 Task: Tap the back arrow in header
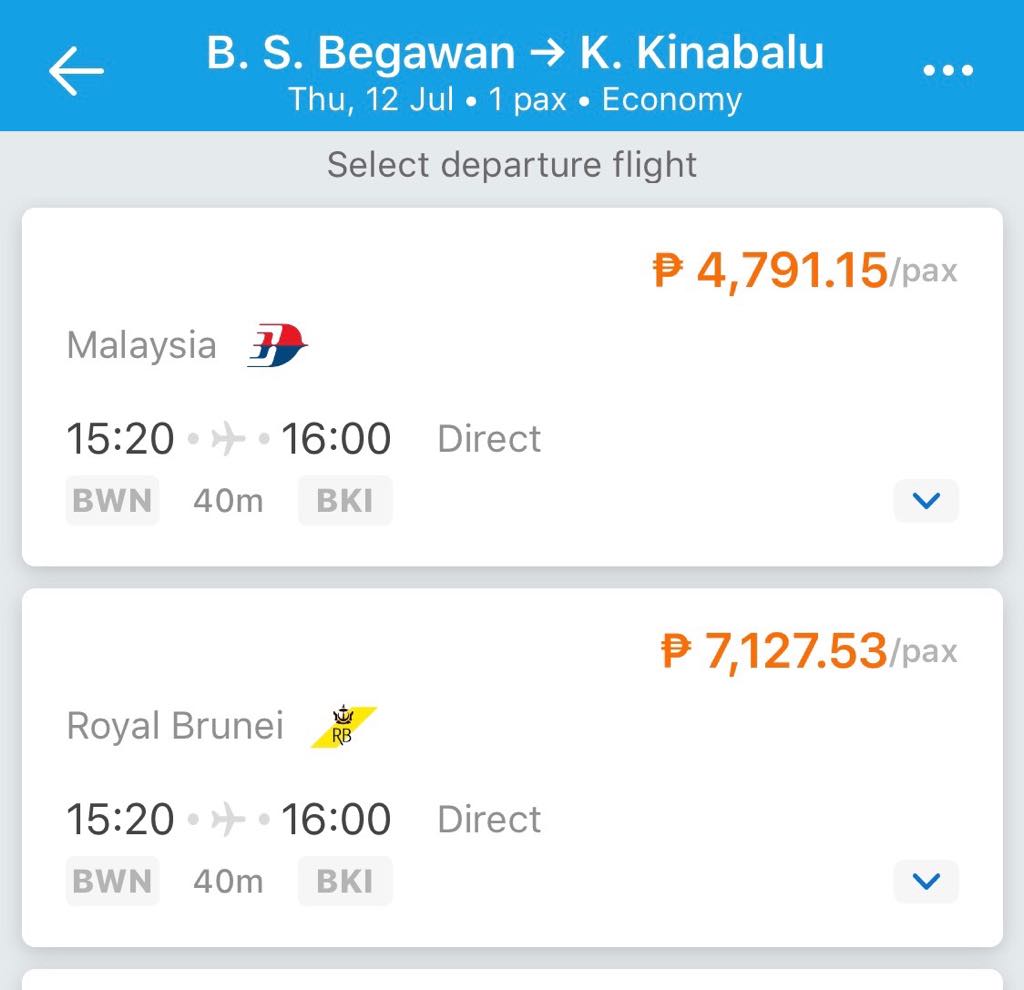(x=76, y=70)
